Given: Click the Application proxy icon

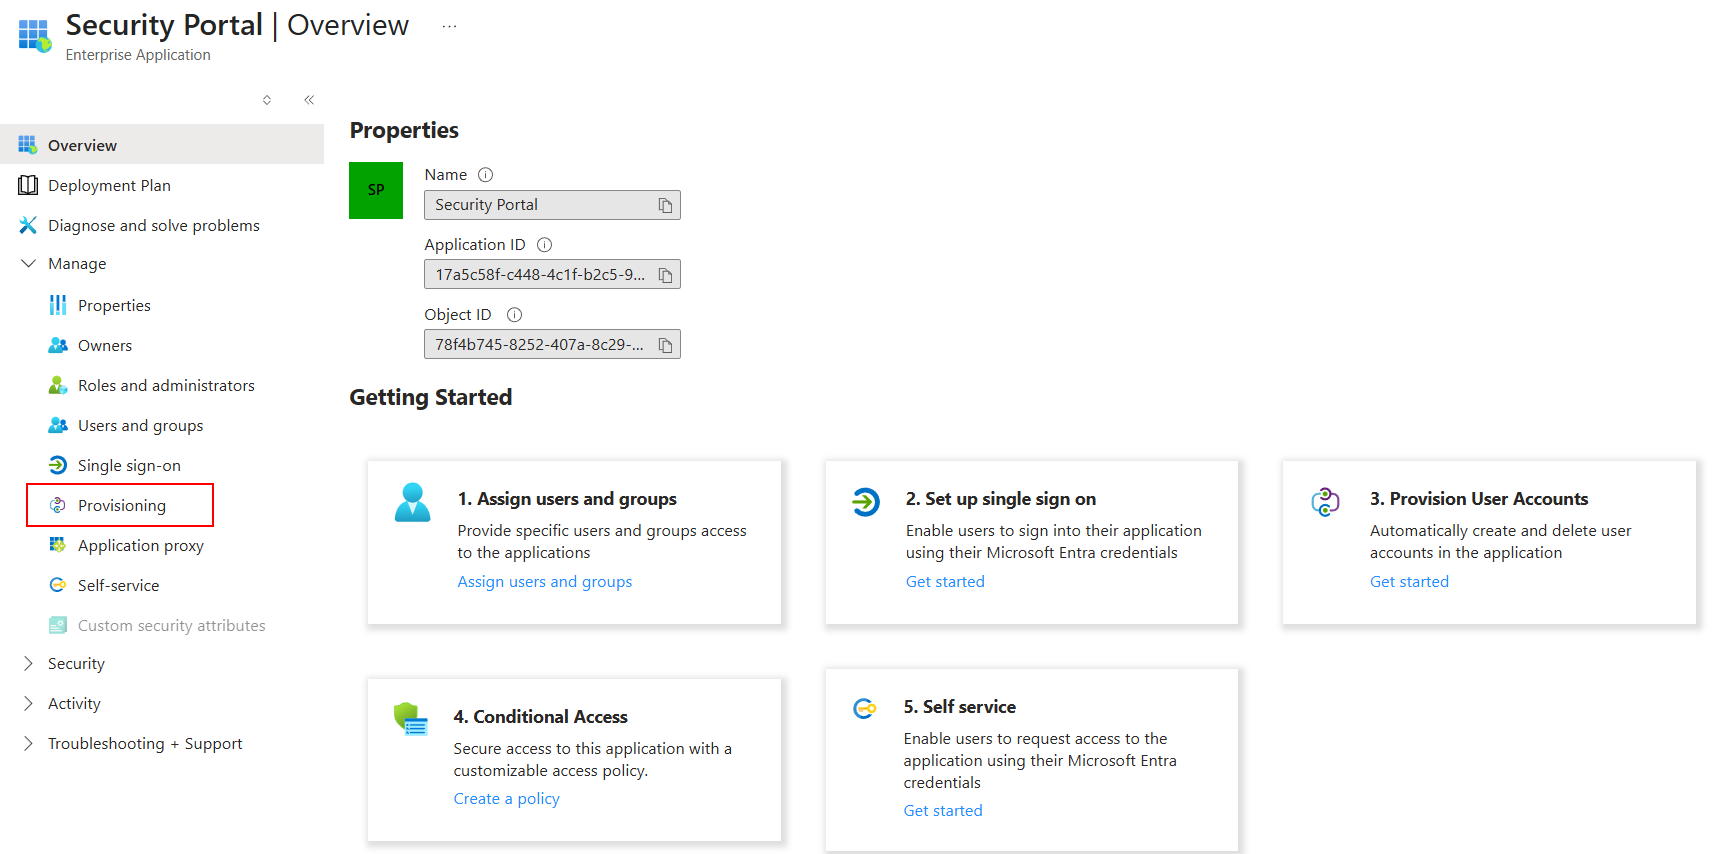Looking at the screenshot, I should tap(58, 545).
